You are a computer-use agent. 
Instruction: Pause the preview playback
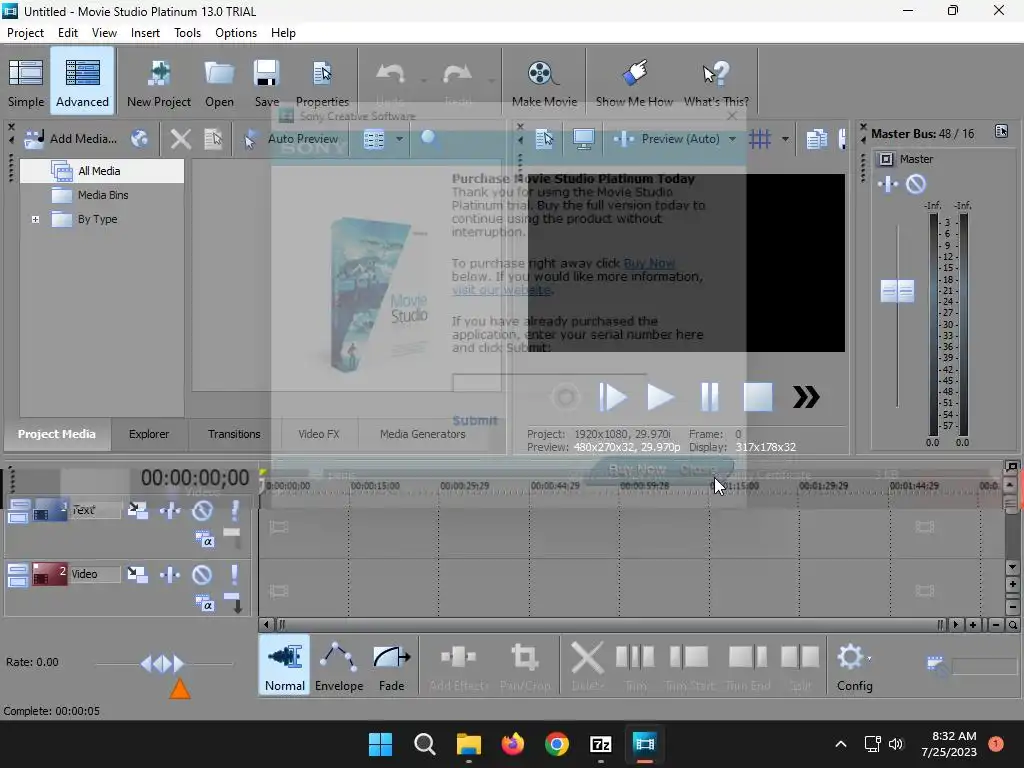coord(709,397)
